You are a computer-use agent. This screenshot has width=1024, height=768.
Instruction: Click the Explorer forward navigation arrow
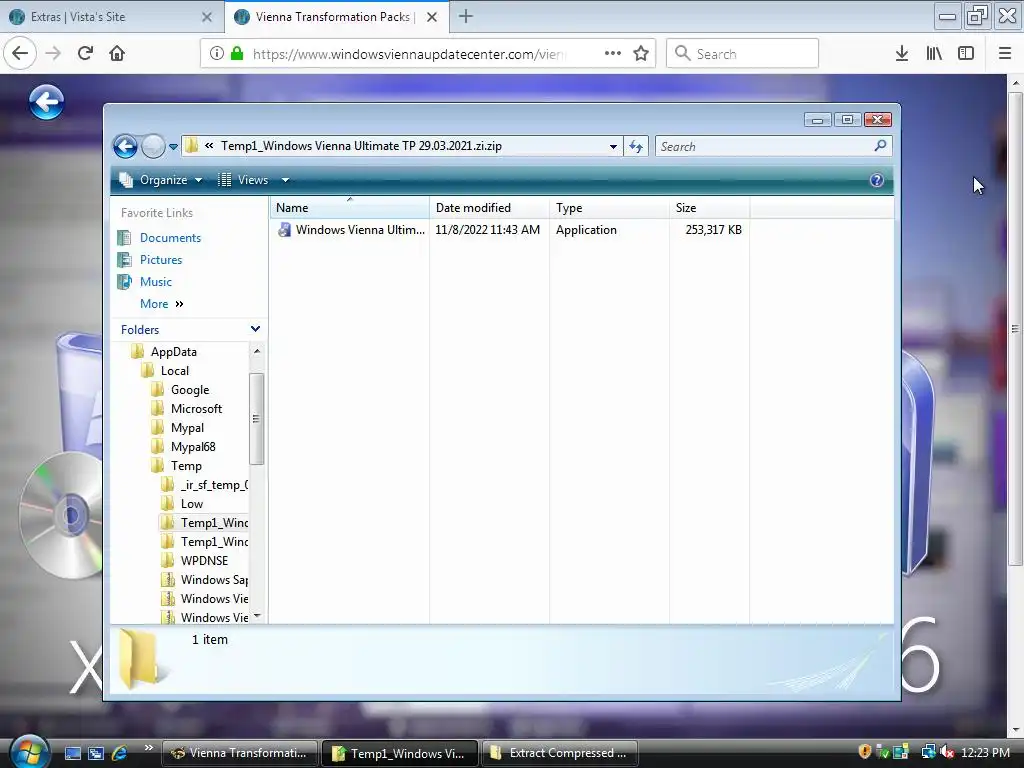[153, 146]
